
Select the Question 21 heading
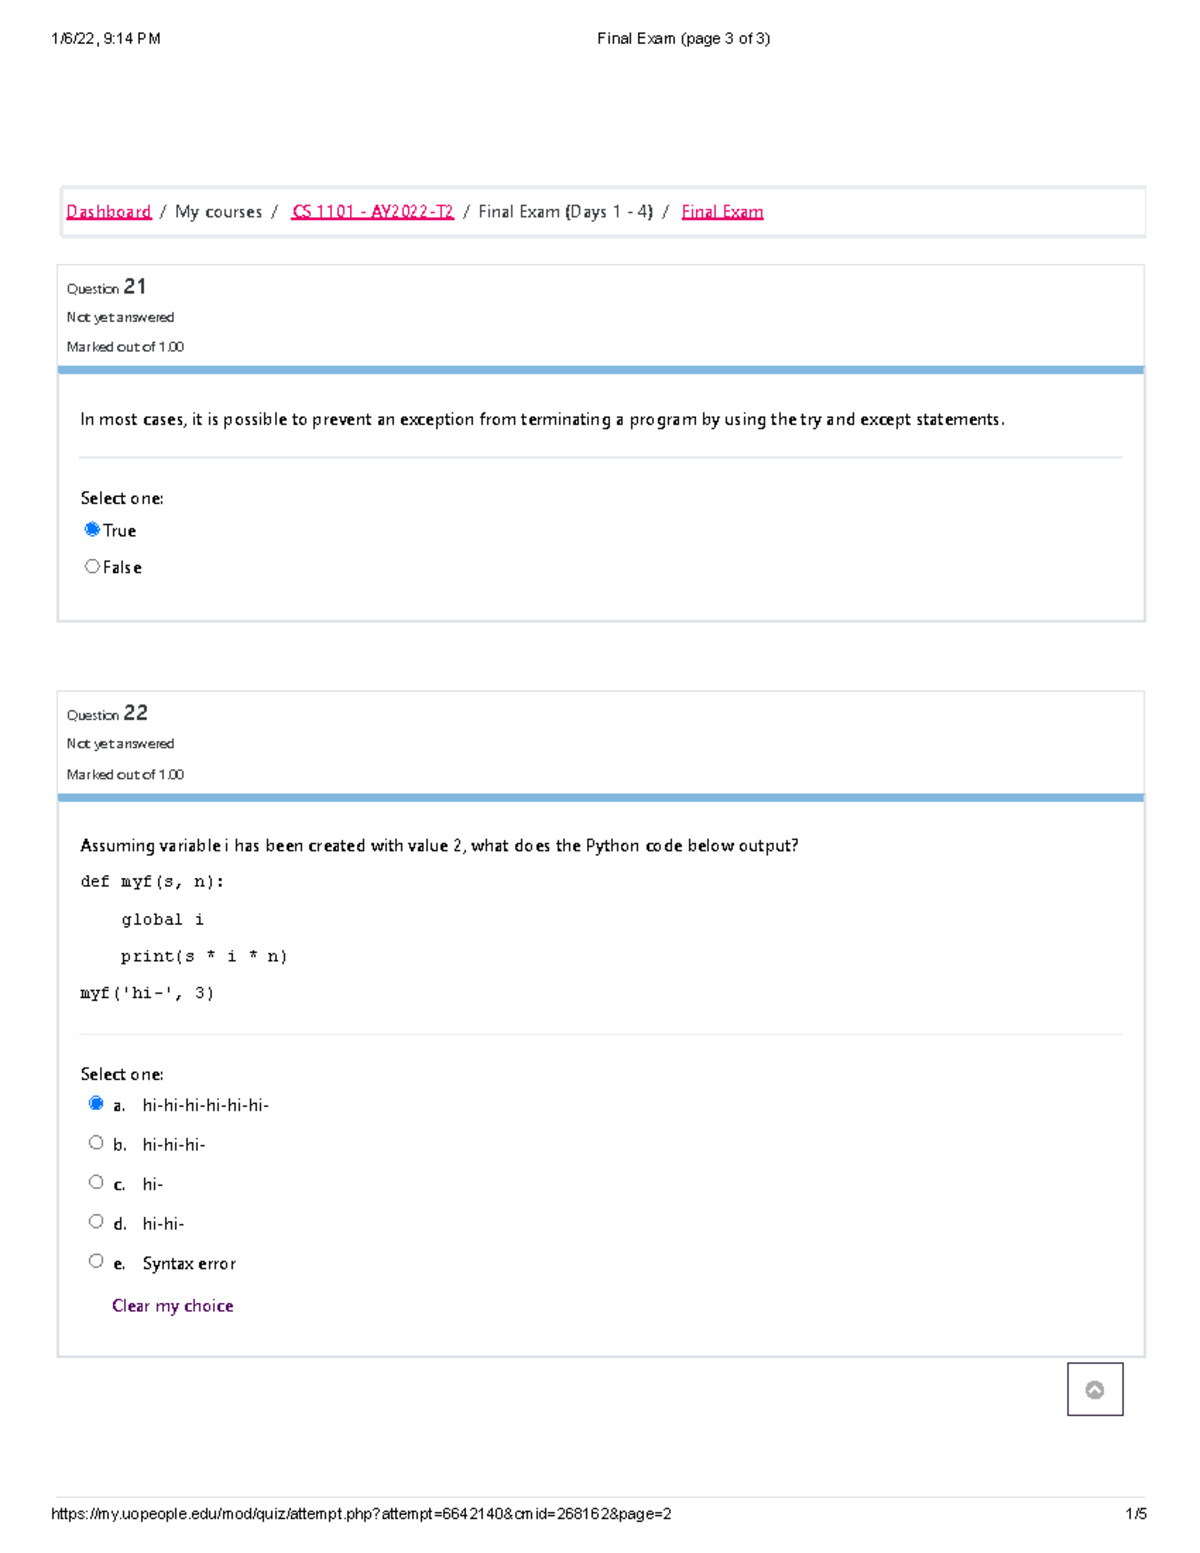[105, 287]
